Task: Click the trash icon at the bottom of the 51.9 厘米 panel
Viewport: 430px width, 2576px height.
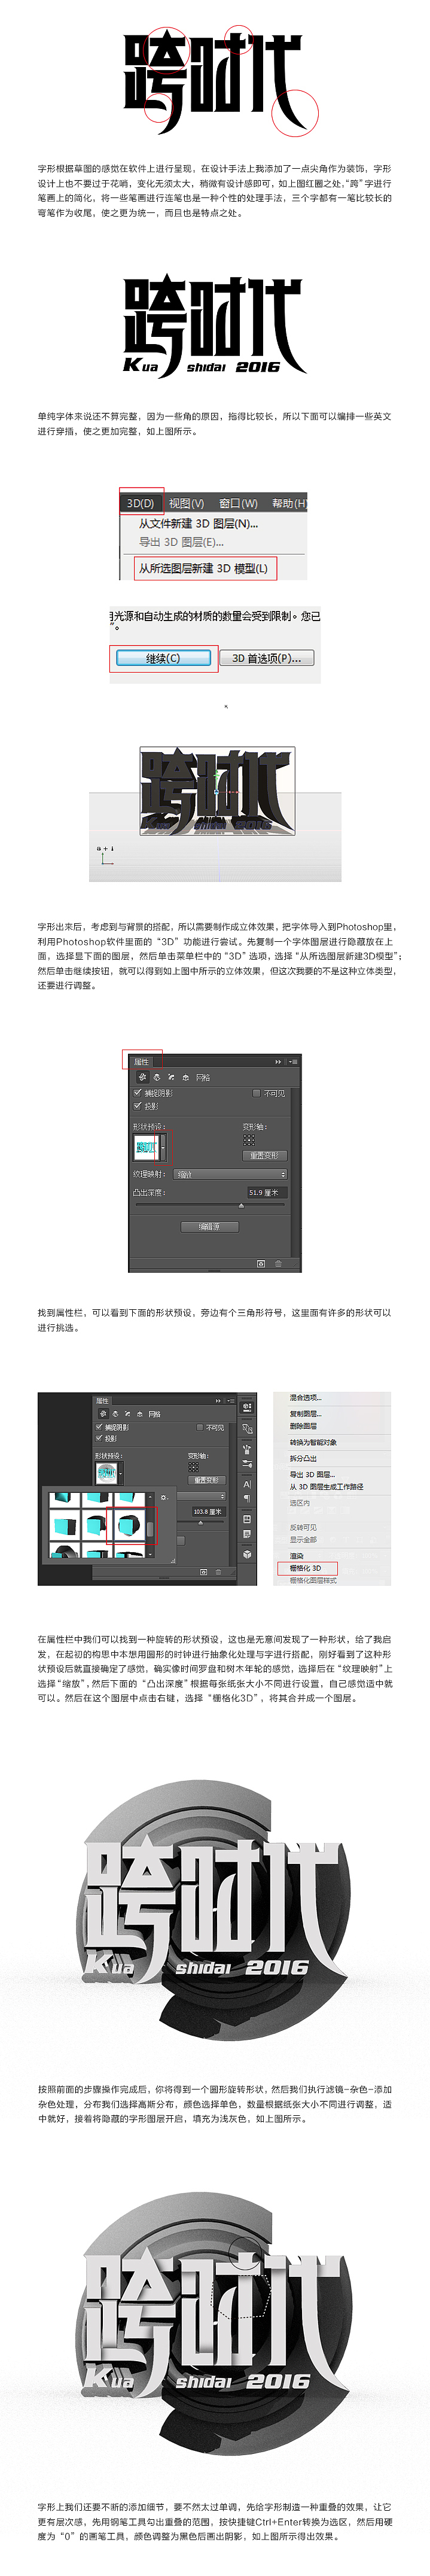Action: coord(278,1264)
